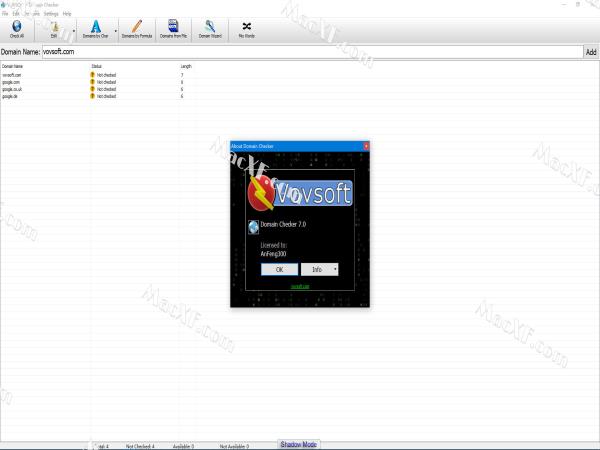Click the status icon of google.co.uk row
Image resolution: width=600 pixels, height=450 pixels.
(x=92, y=89)
